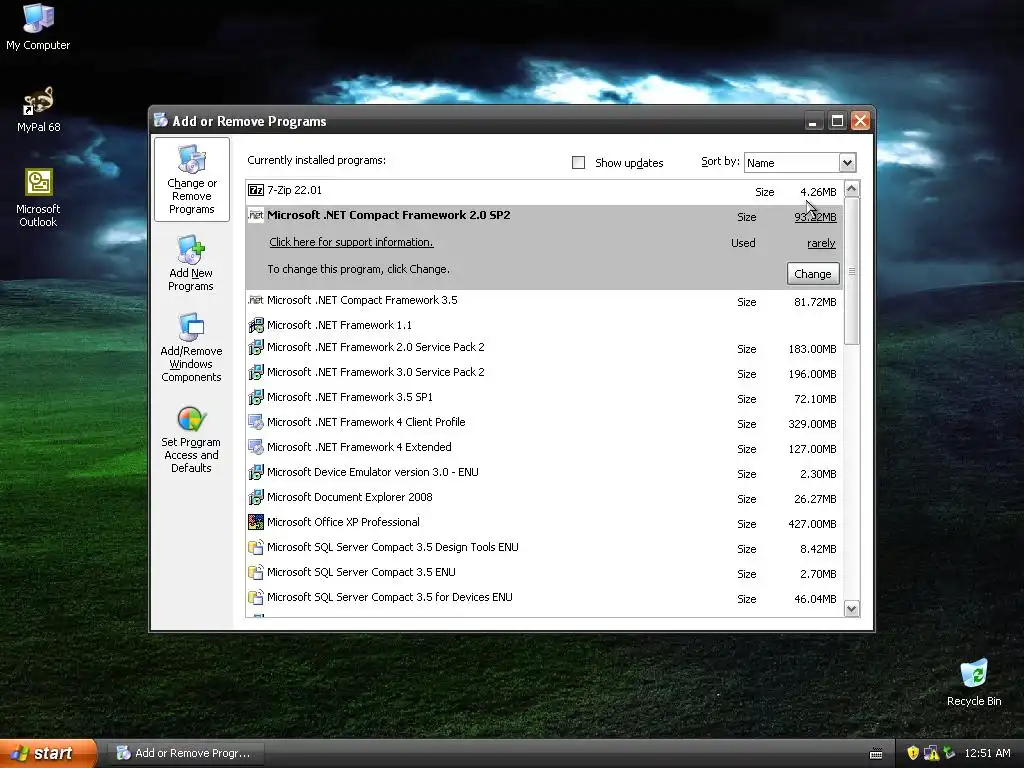The image size is (1024, 768).
Task: Open Set Program Access and Defaults
Action: click(191, 440)
